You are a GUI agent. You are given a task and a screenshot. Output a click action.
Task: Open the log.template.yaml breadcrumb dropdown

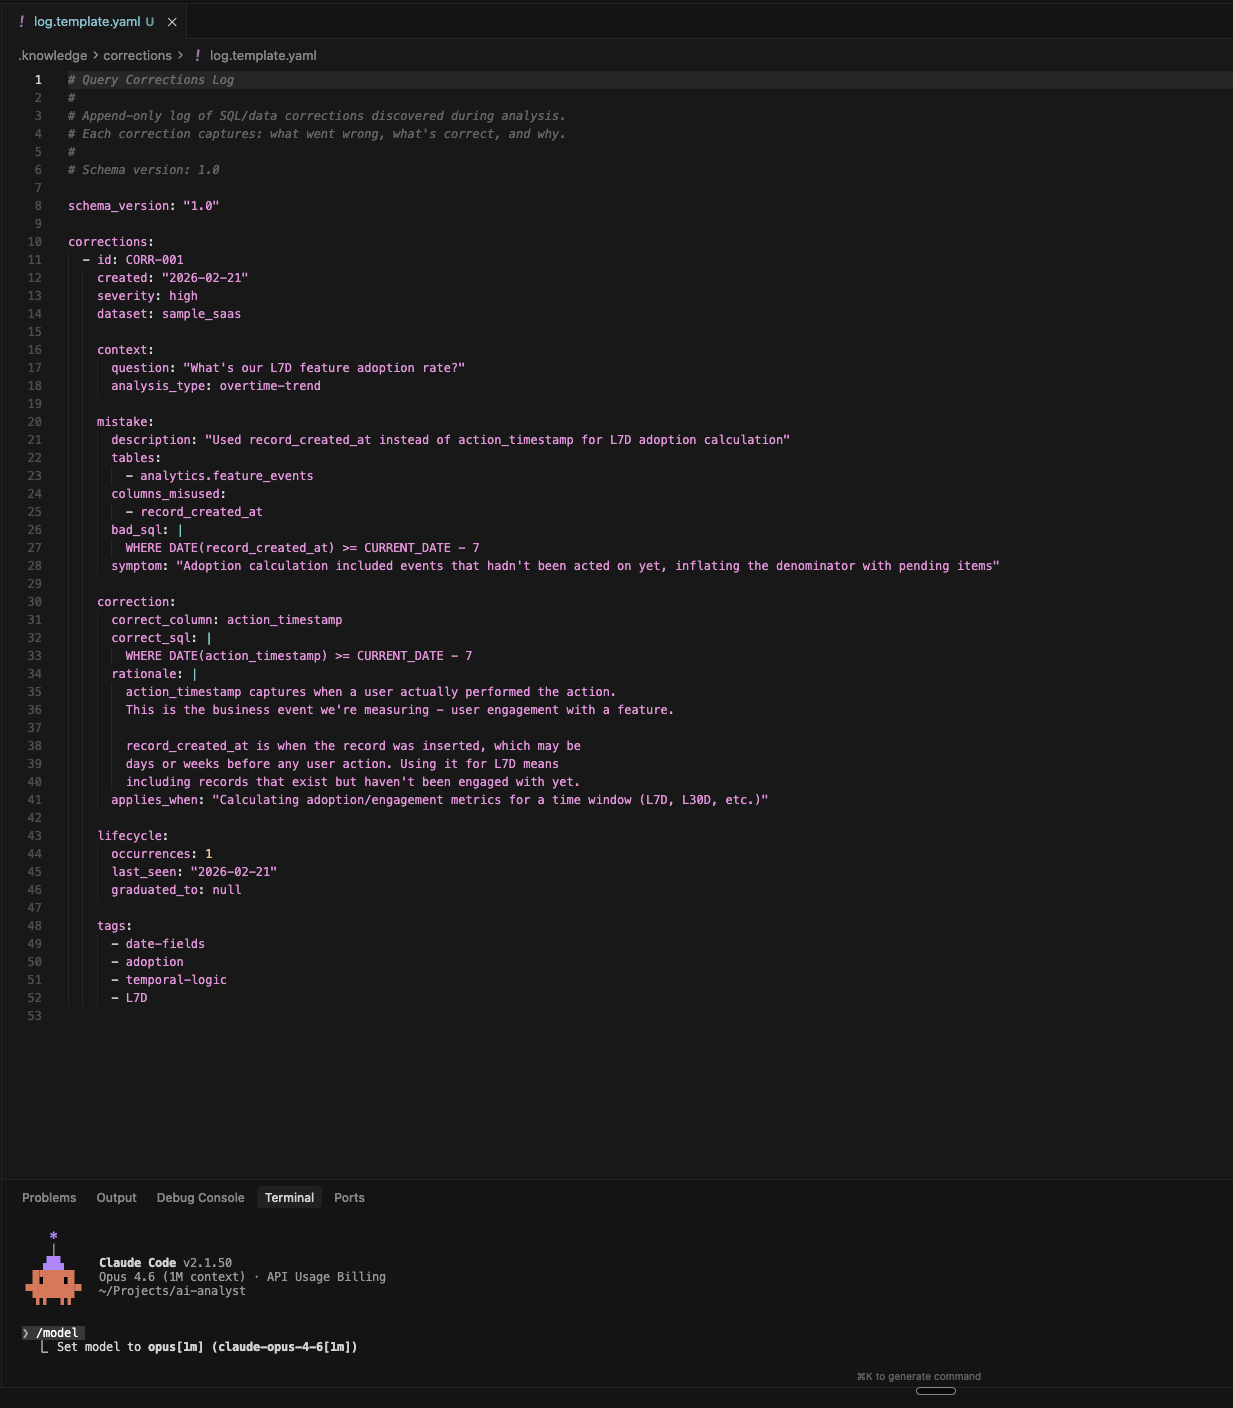[x=262, y=55]
